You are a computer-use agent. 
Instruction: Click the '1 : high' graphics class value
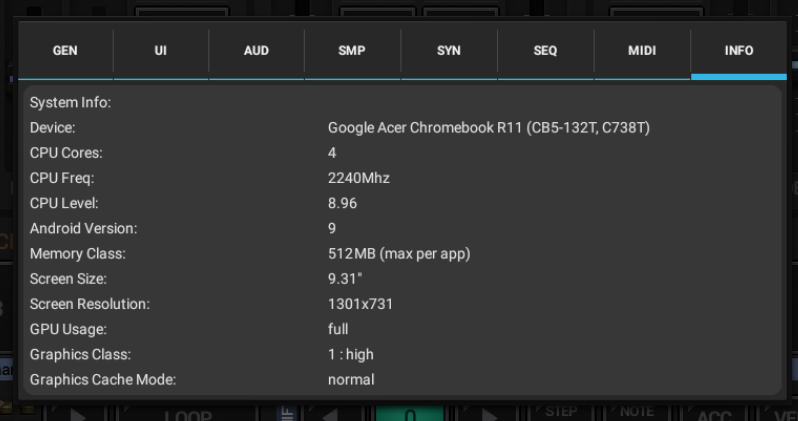click(351, 354)
